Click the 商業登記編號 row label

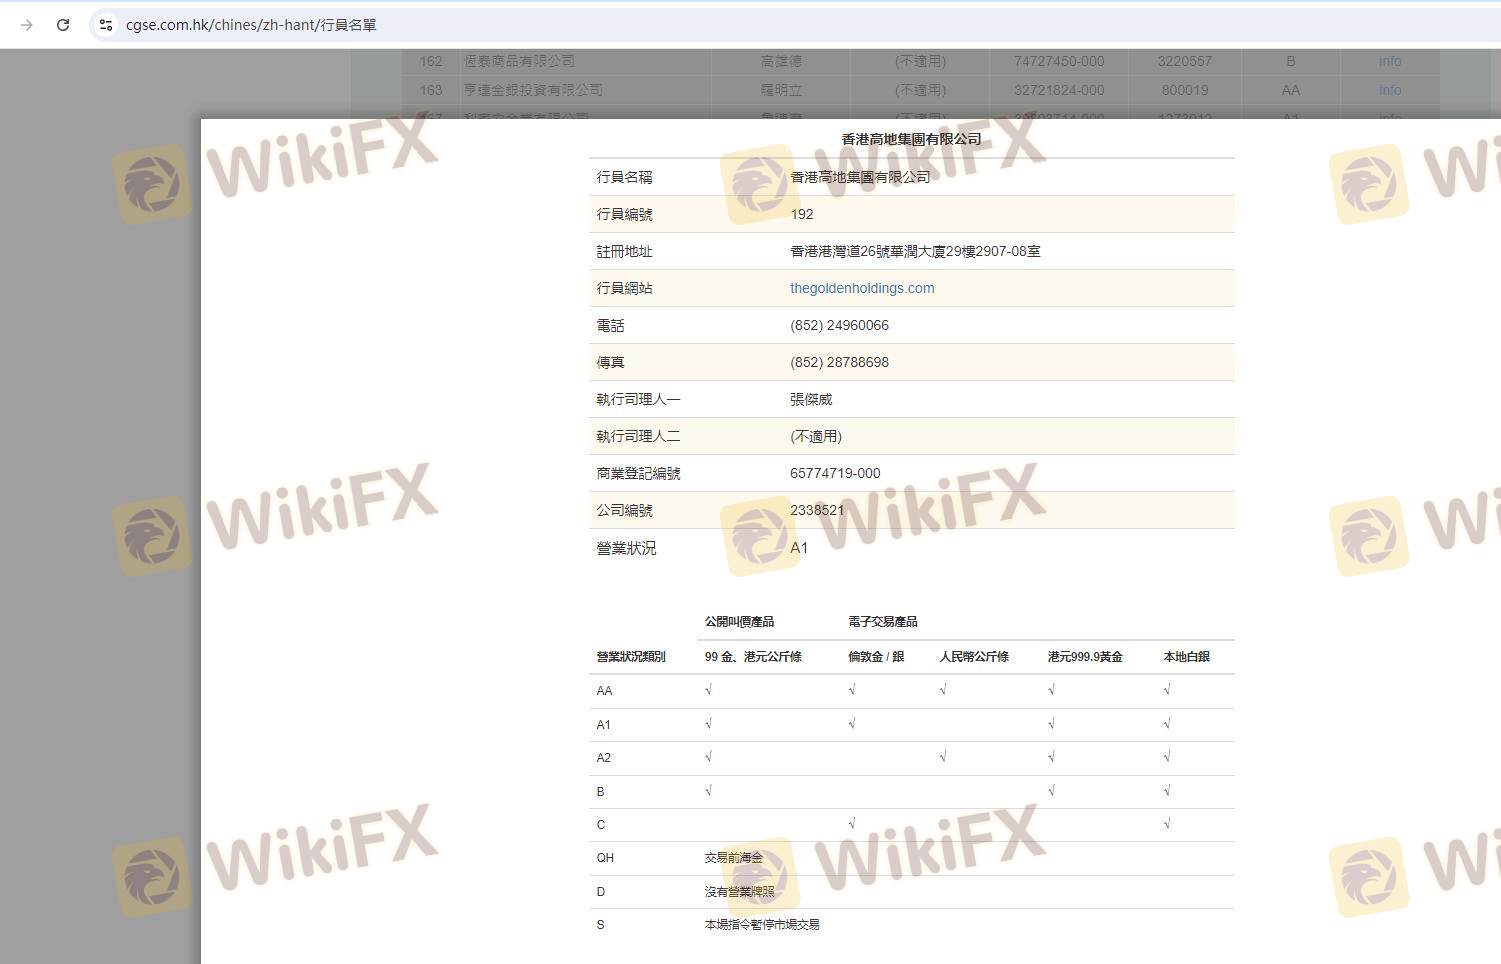coord(638,473)
